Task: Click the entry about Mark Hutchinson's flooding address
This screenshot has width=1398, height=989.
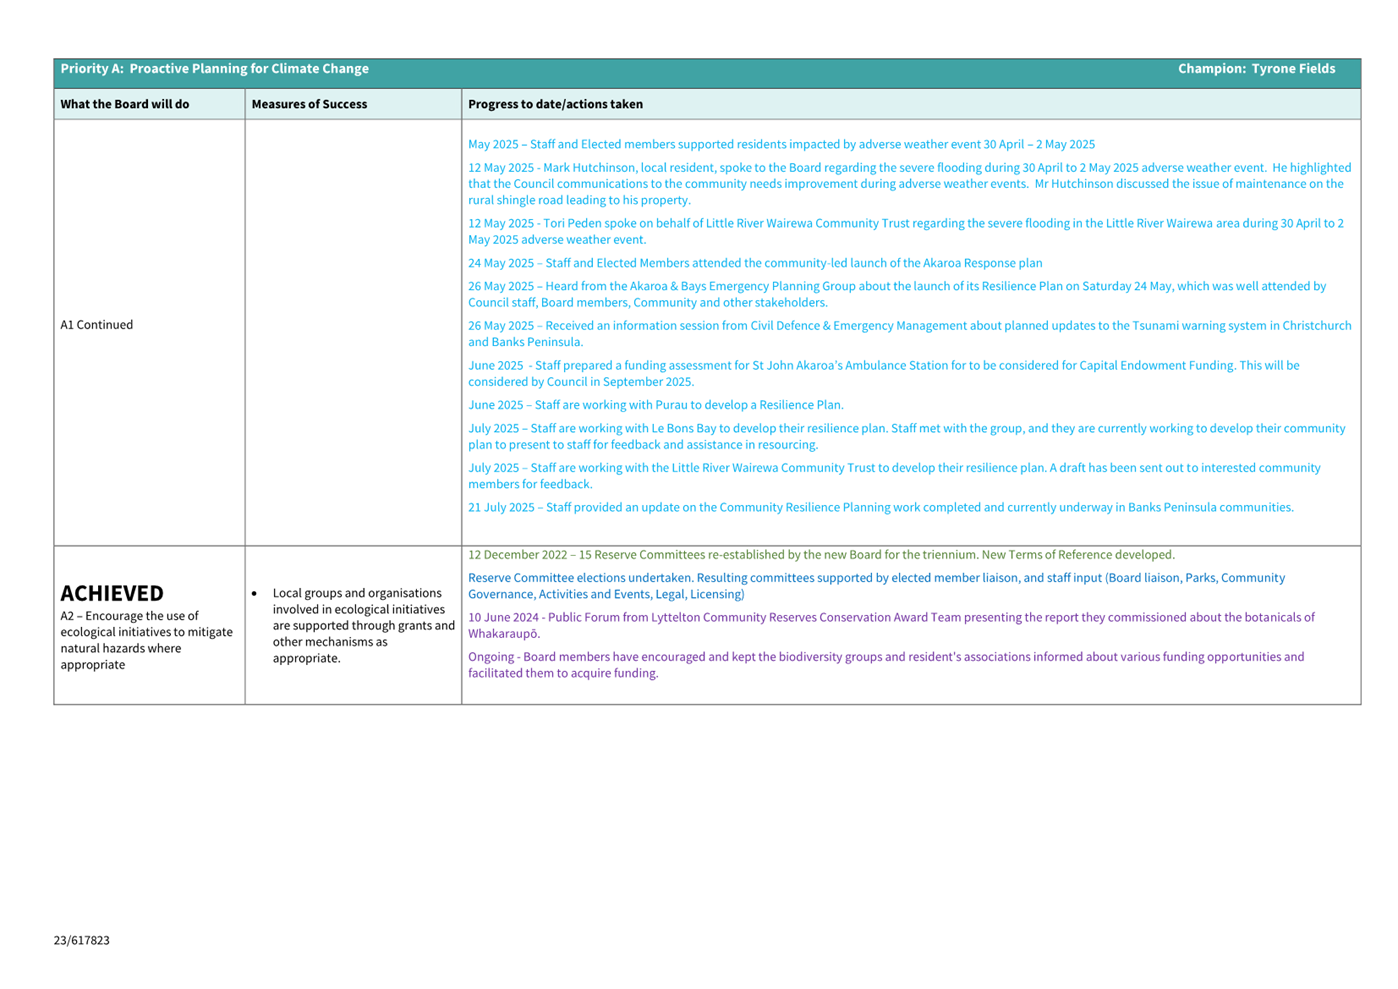Action: pos(908,184)
